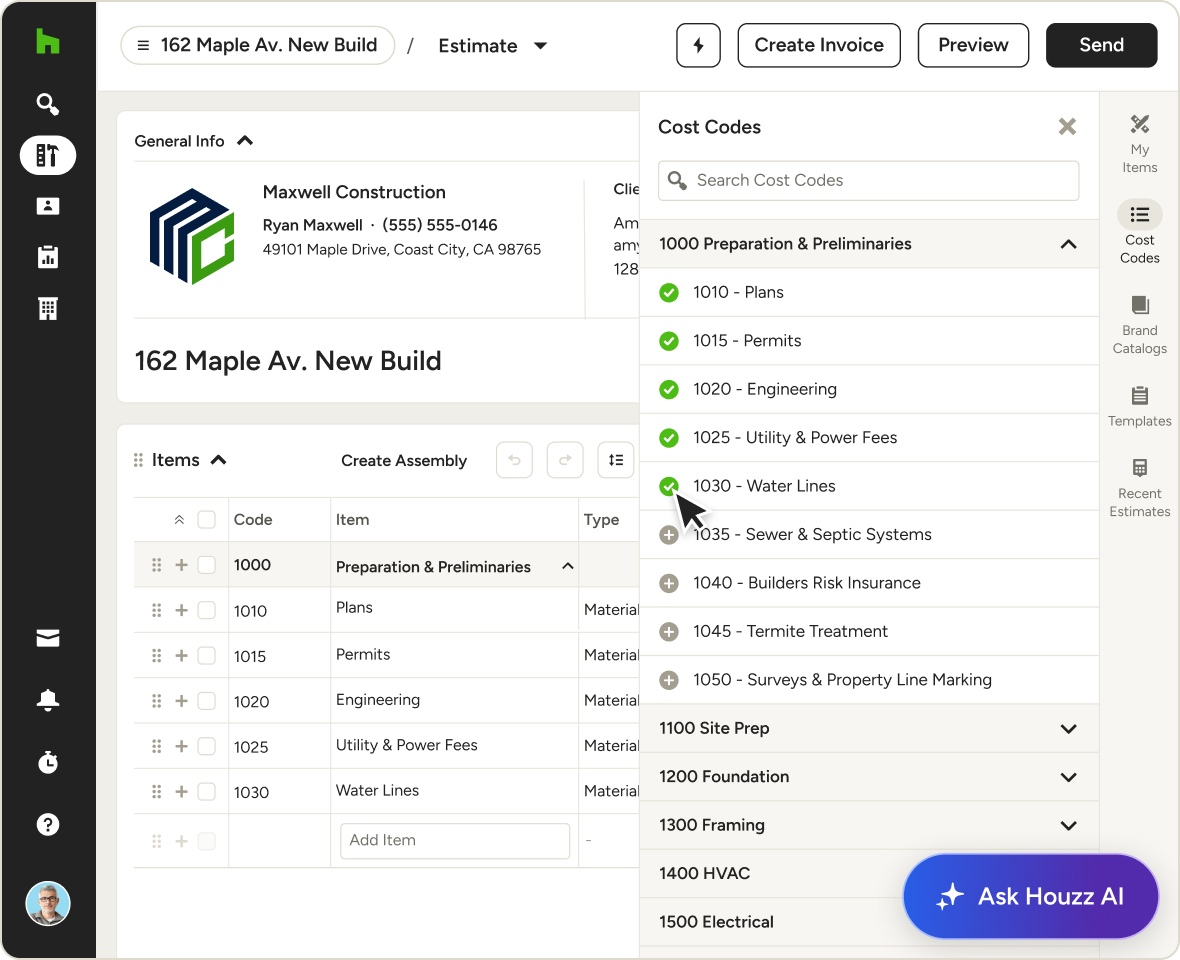This screenshot has height=960, width=1180.
Task: Open Ask Houzz AI assistant
Action: 1030,896
